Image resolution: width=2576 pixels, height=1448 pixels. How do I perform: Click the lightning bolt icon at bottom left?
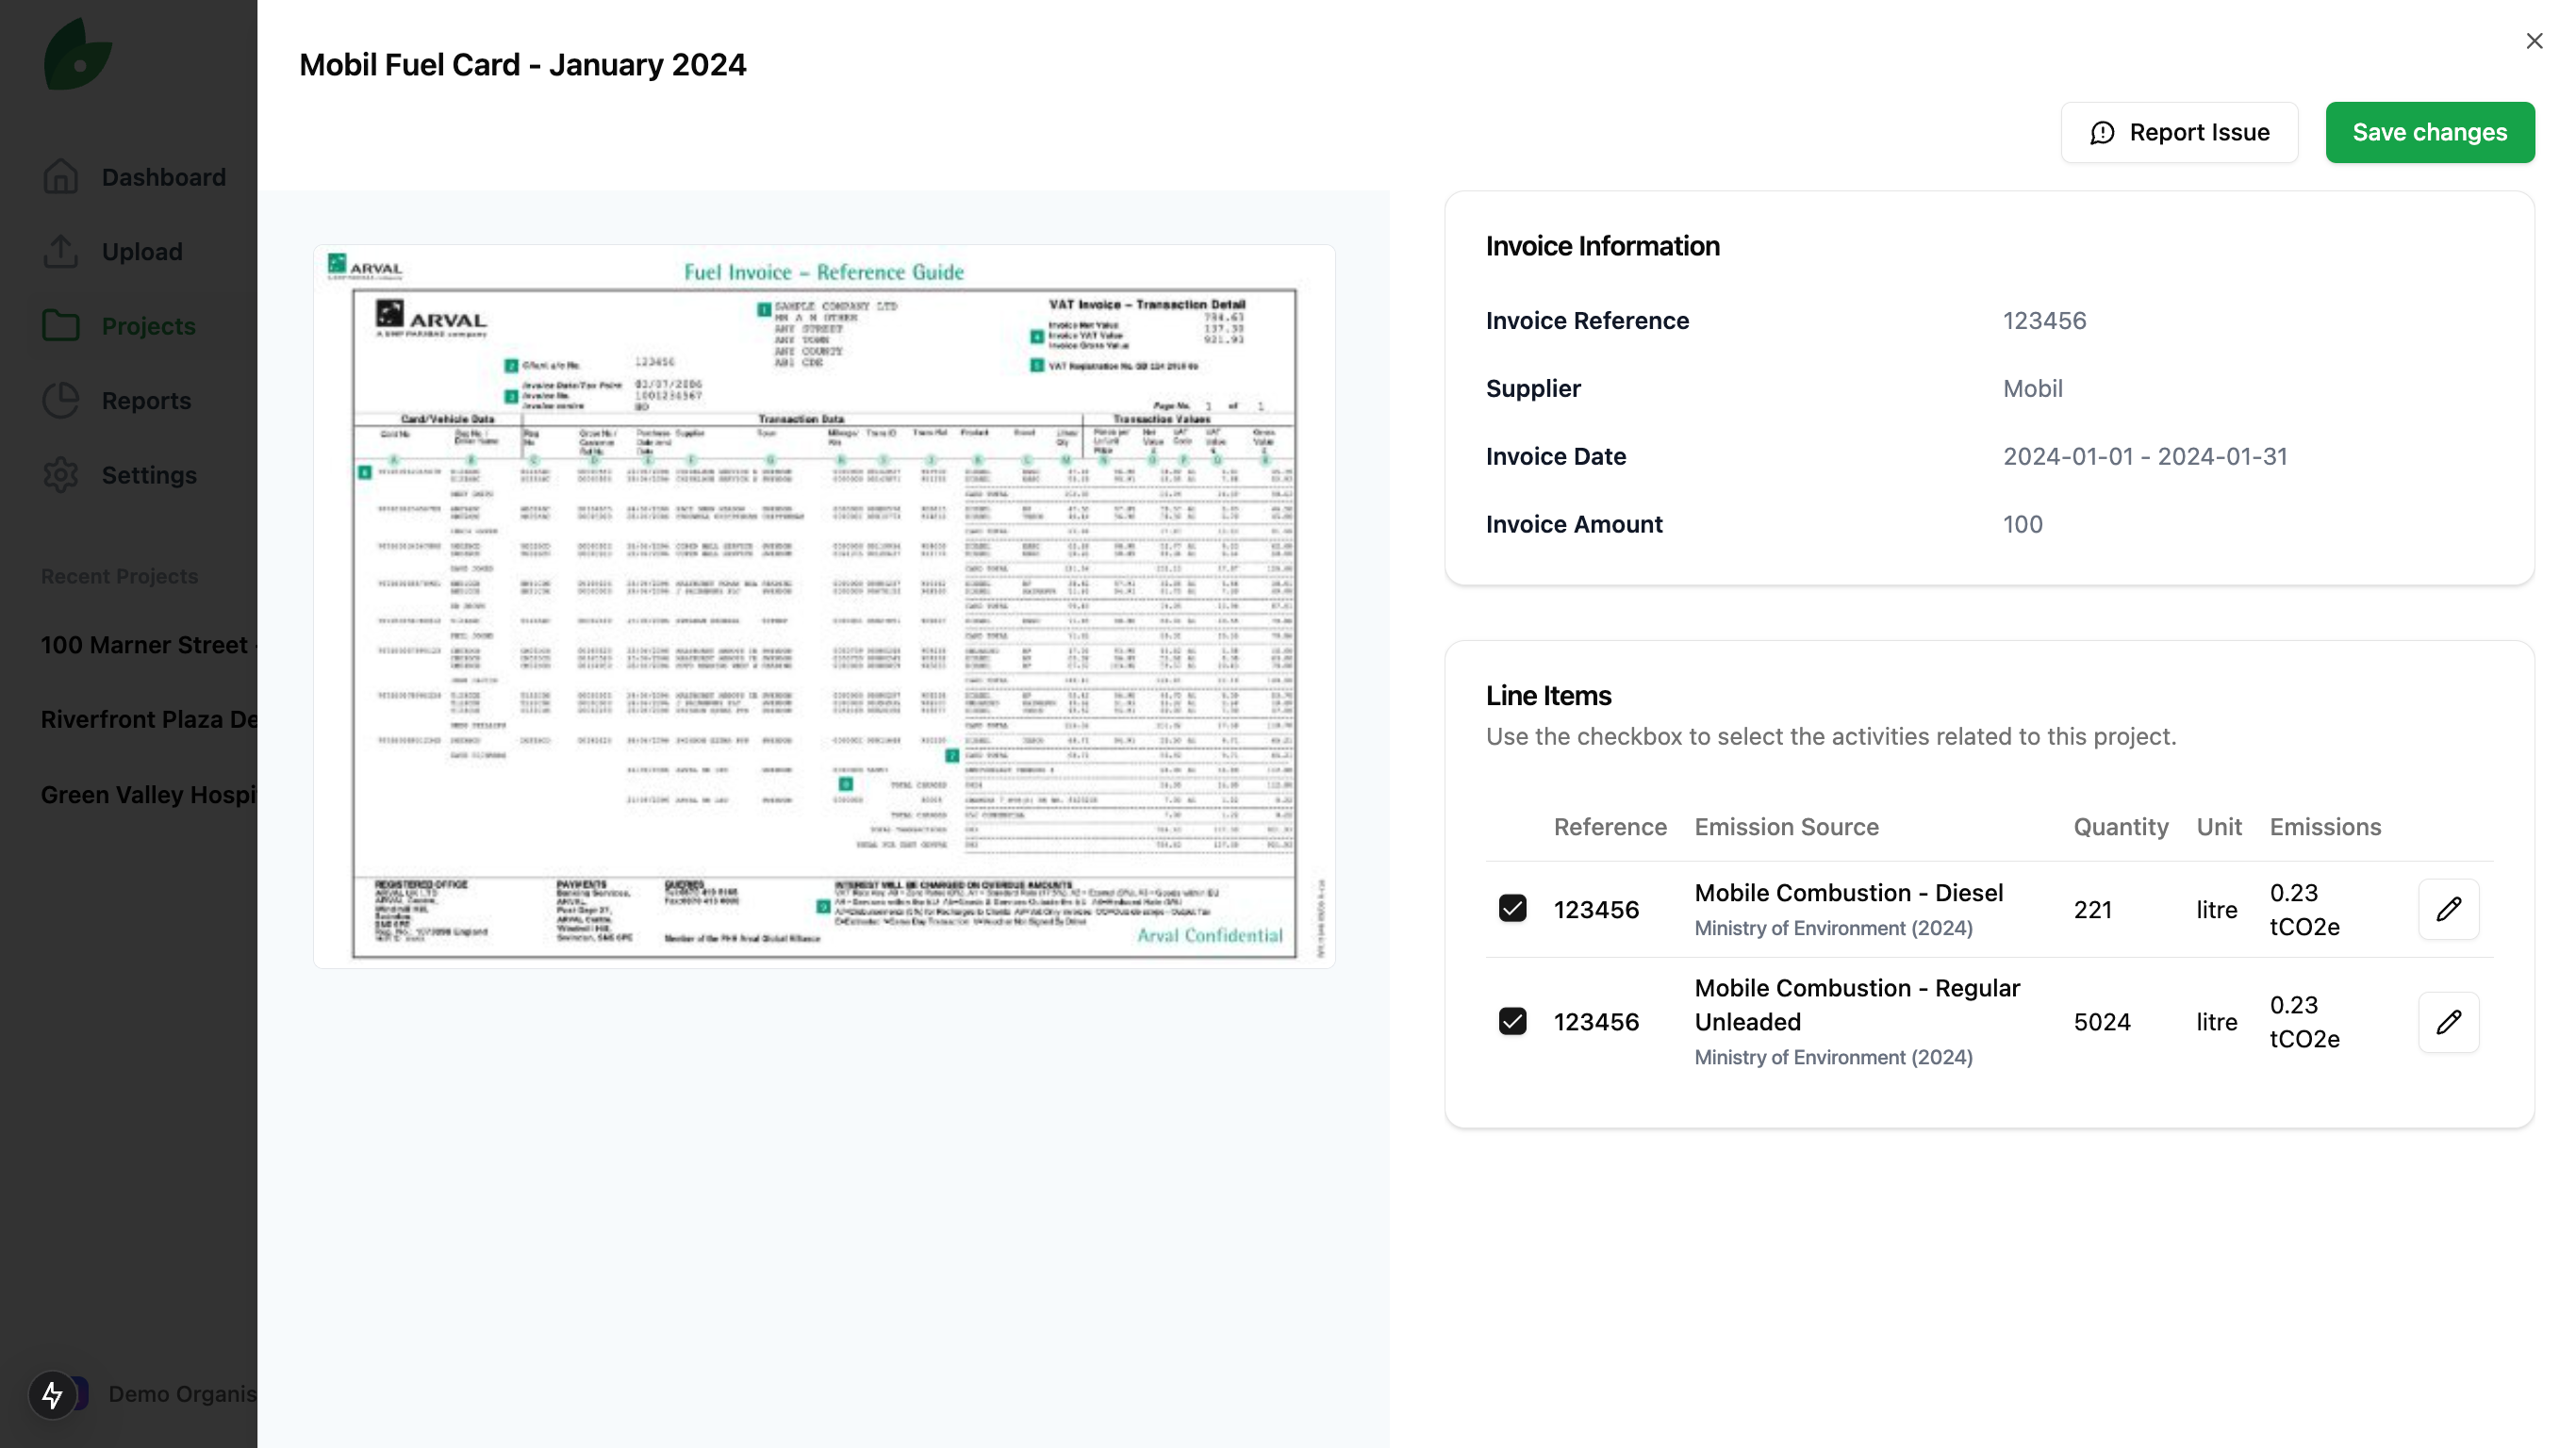click(x=52, y=1394)
